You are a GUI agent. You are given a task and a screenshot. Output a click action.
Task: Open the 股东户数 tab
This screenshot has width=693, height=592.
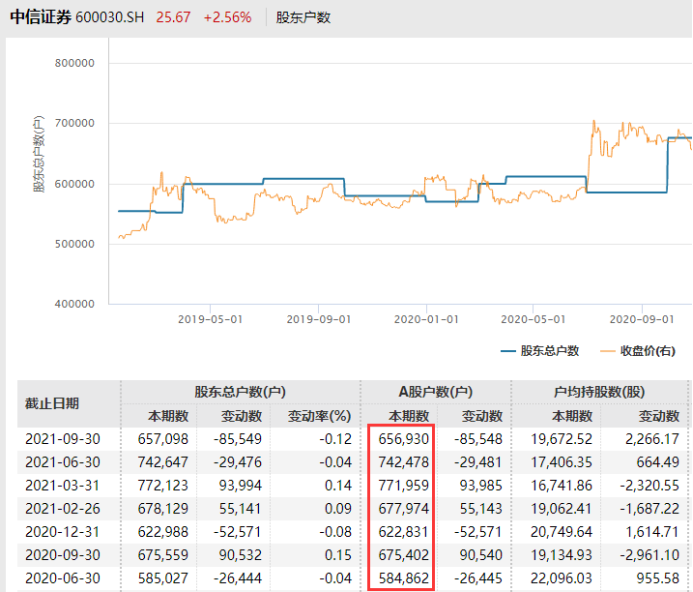tap(303, 18)
